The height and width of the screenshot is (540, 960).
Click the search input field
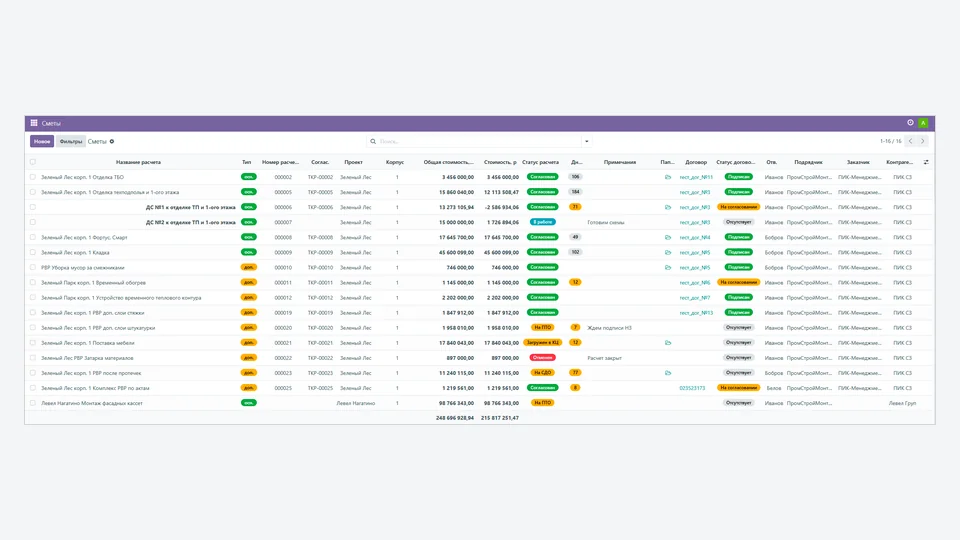[x=479, y=141]
